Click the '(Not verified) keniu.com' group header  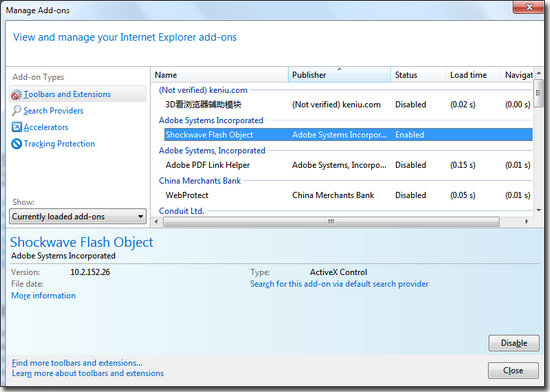pyautogui.click(x=203, y=90)
